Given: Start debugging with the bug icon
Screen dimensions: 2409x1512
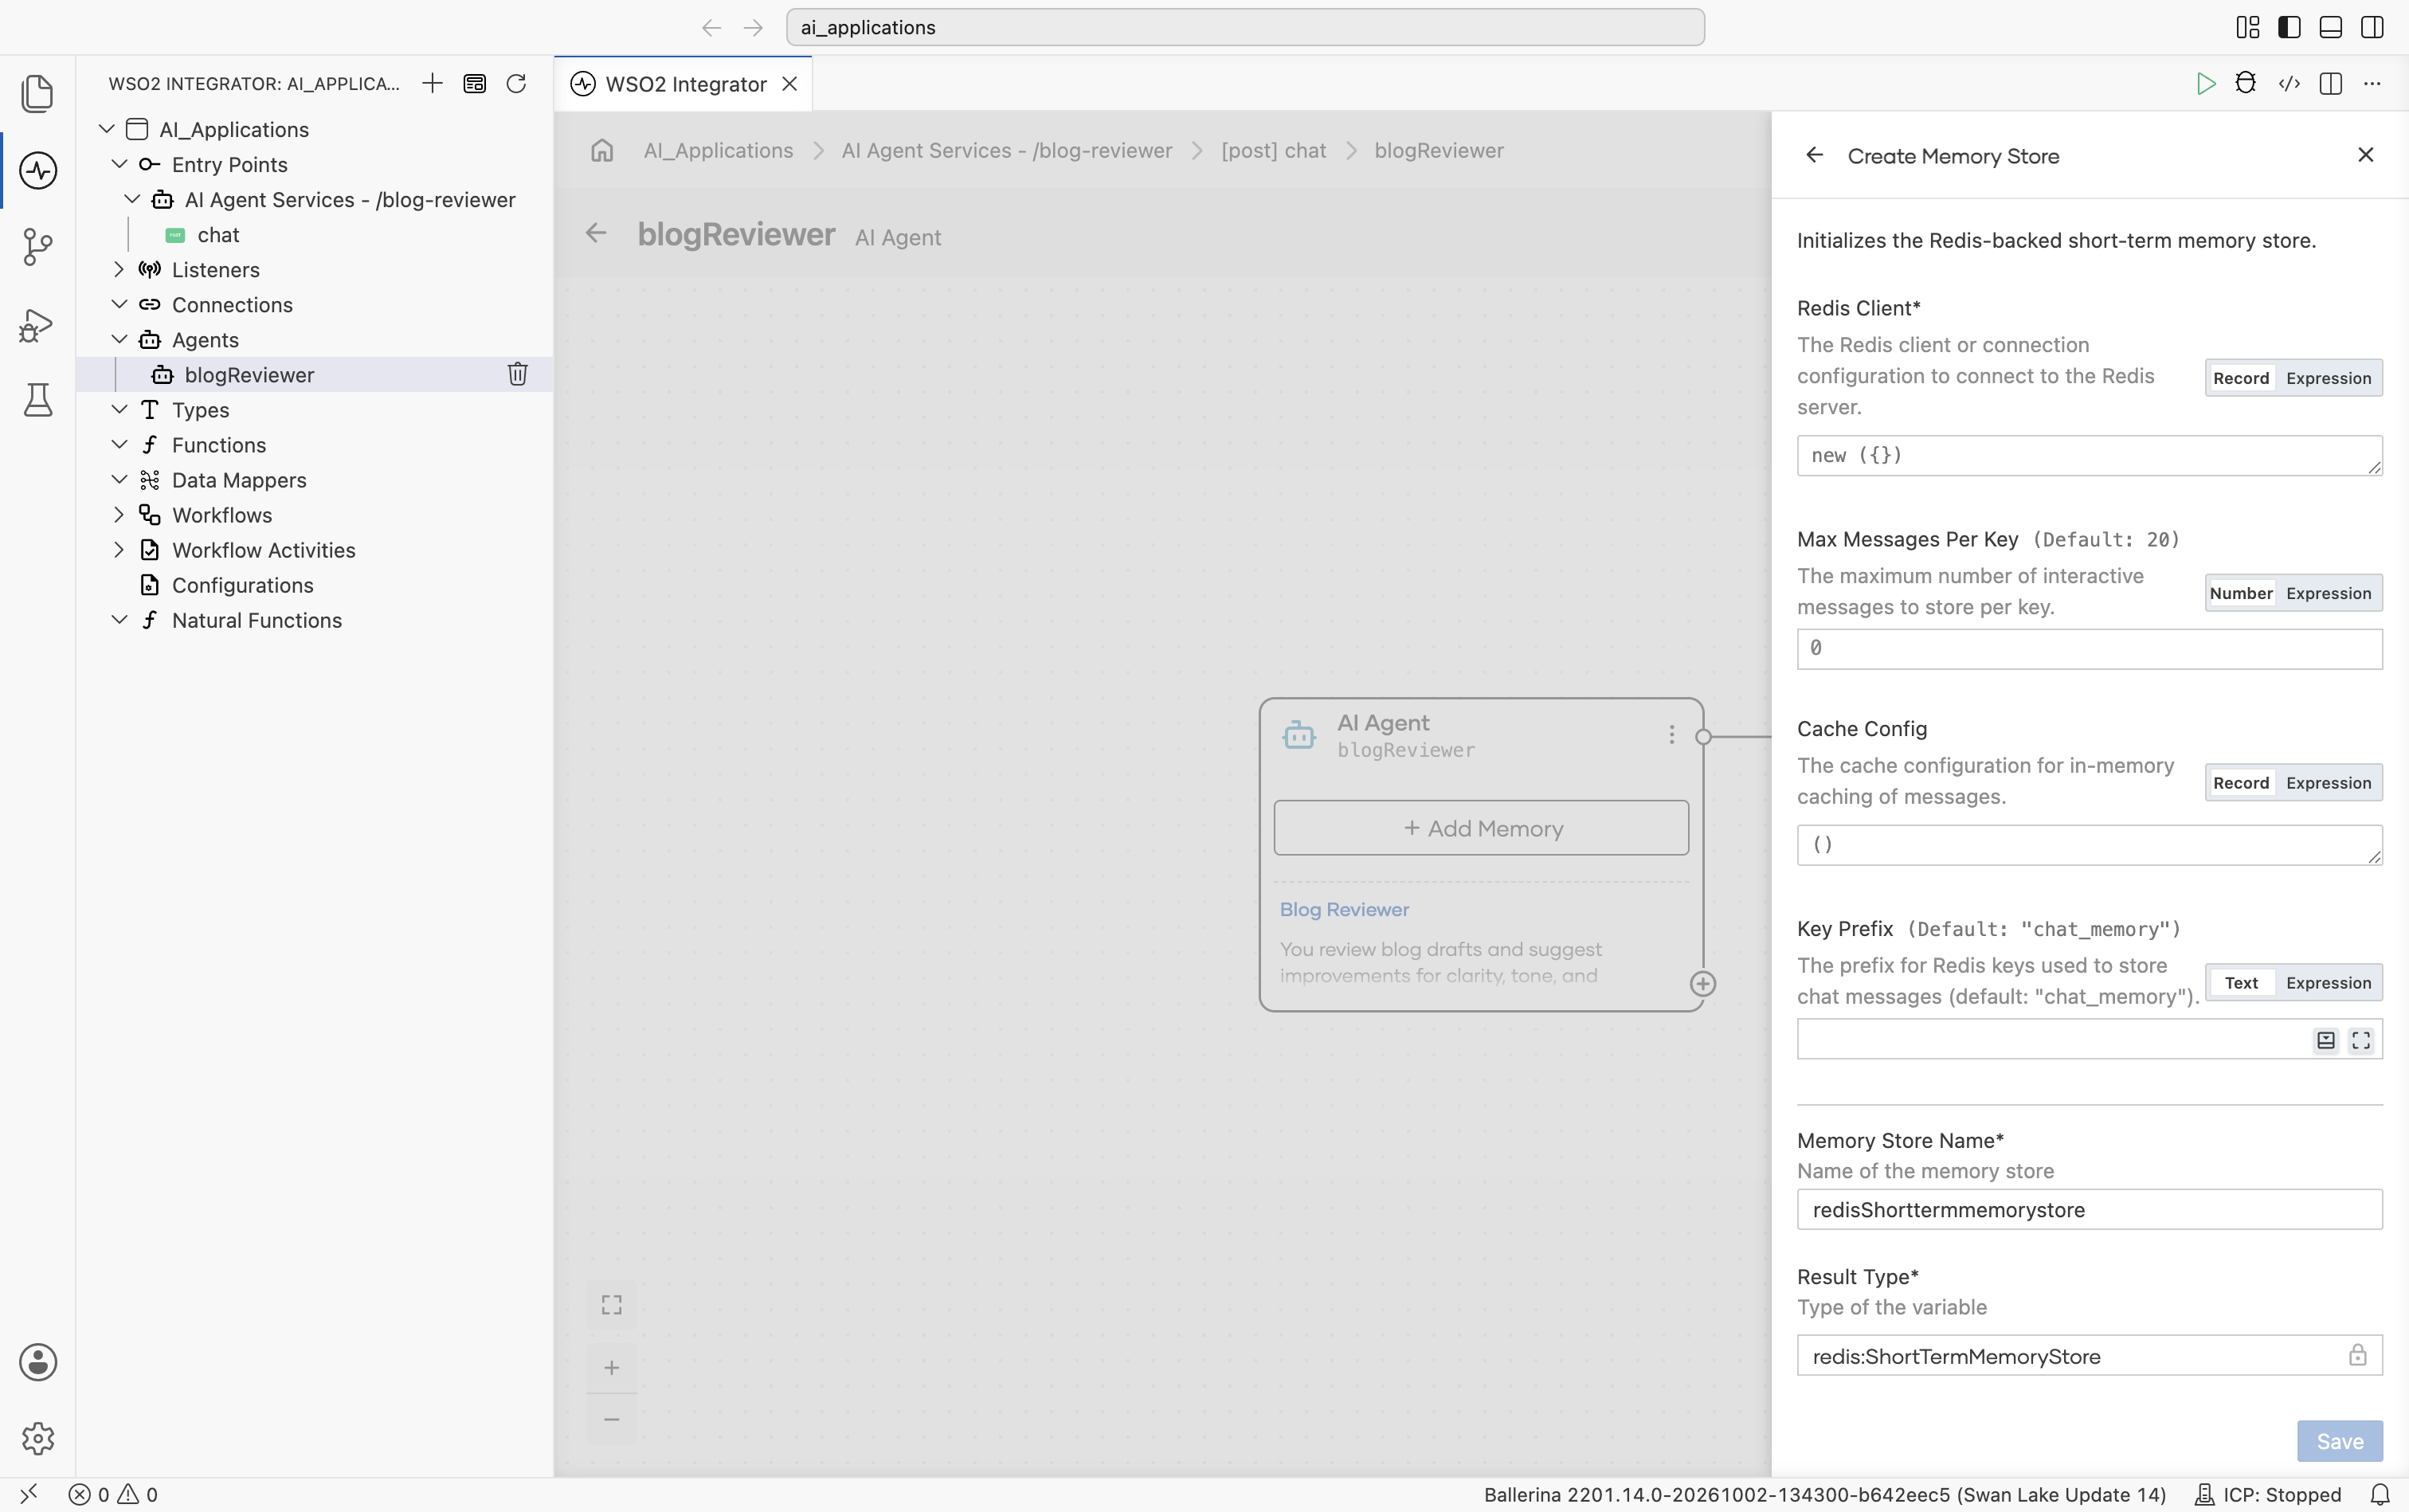Looking at the screenshot, I should pos(2246,83).
